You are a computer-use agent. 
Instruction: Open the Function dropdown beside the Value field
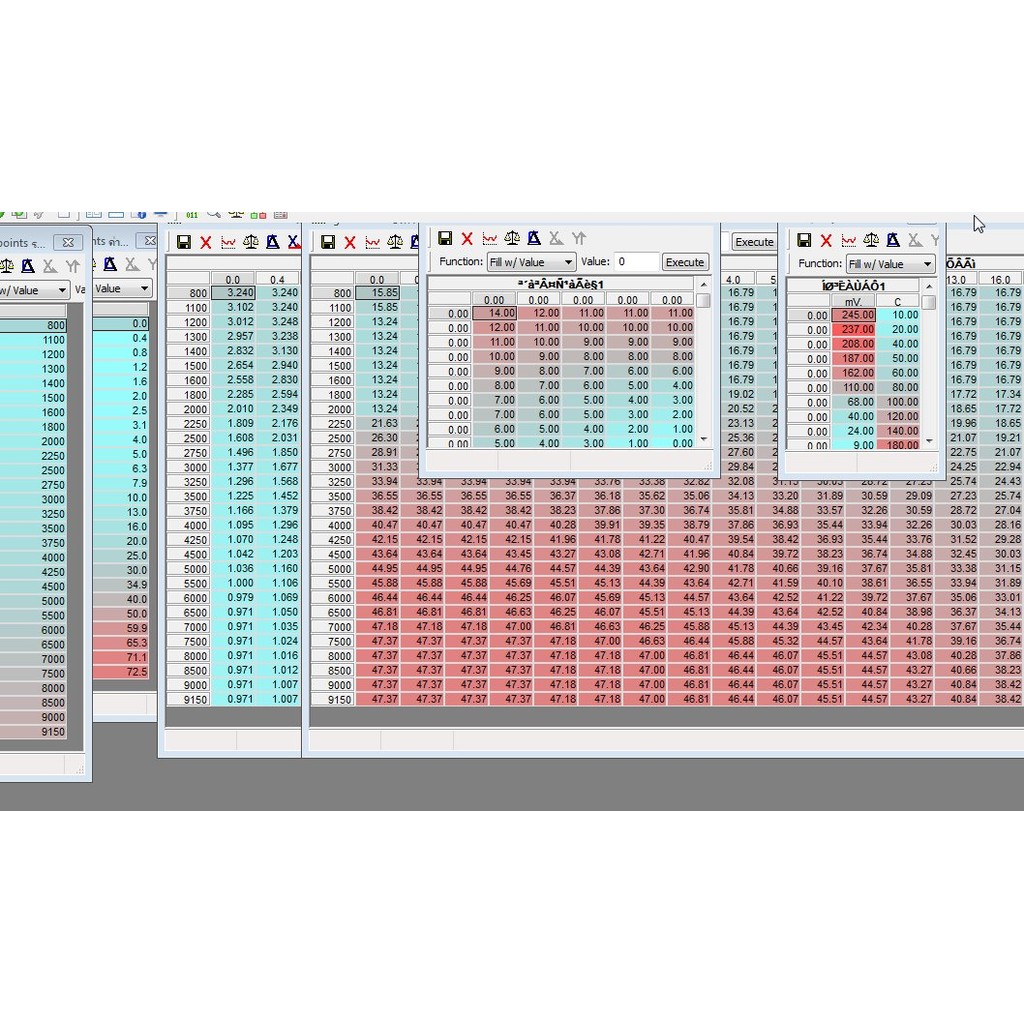pos(531,262)
